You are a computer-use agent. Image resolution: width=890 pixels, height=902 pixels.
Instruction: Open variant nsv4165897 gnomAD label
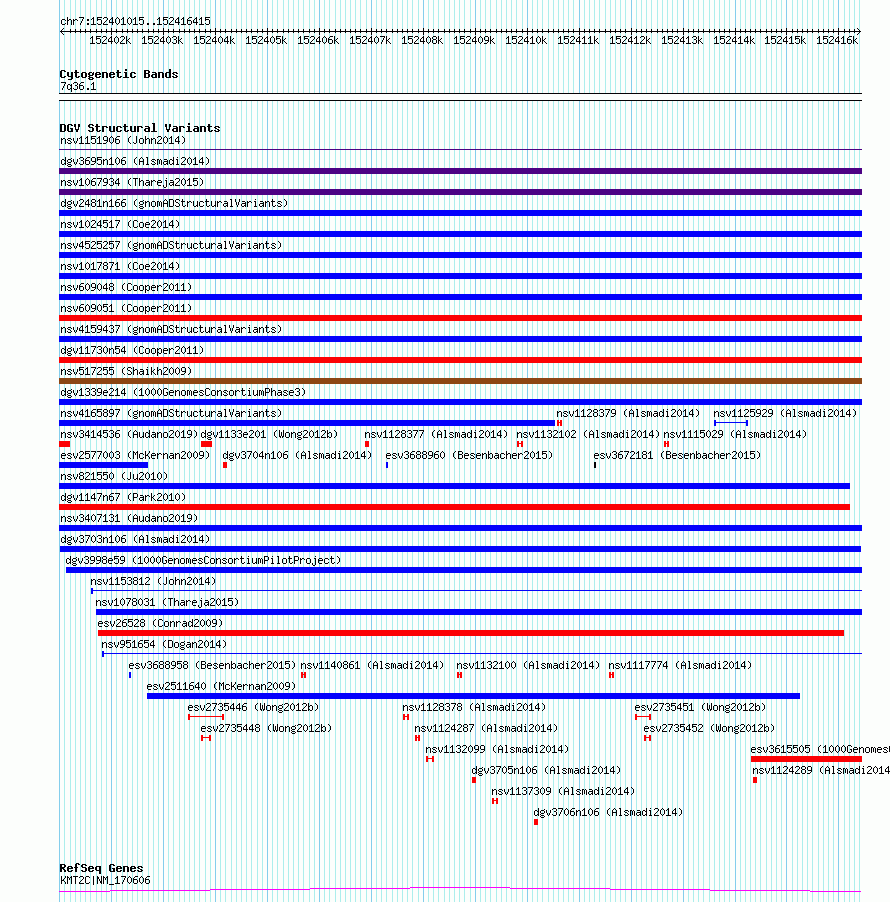tap(171, 413)
